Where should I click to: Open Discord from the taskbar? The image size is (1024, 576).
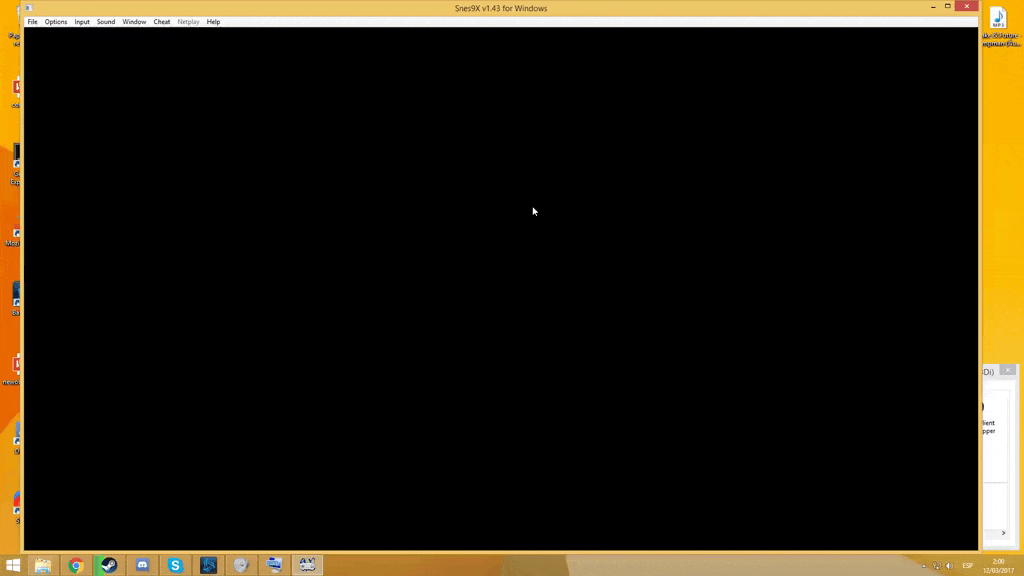(142, 565)
